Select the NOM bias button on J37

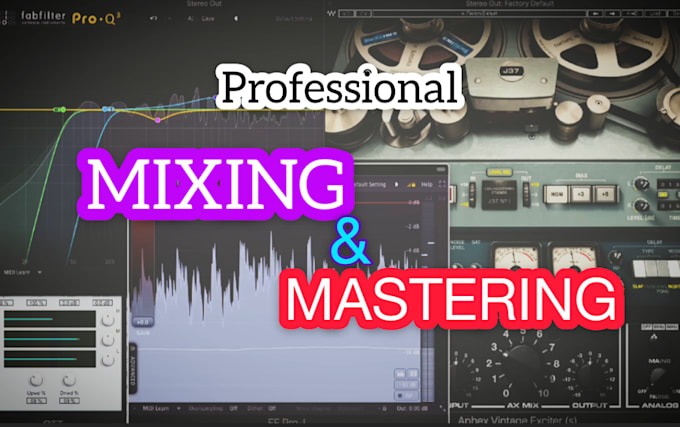click(x=556, y=195)
